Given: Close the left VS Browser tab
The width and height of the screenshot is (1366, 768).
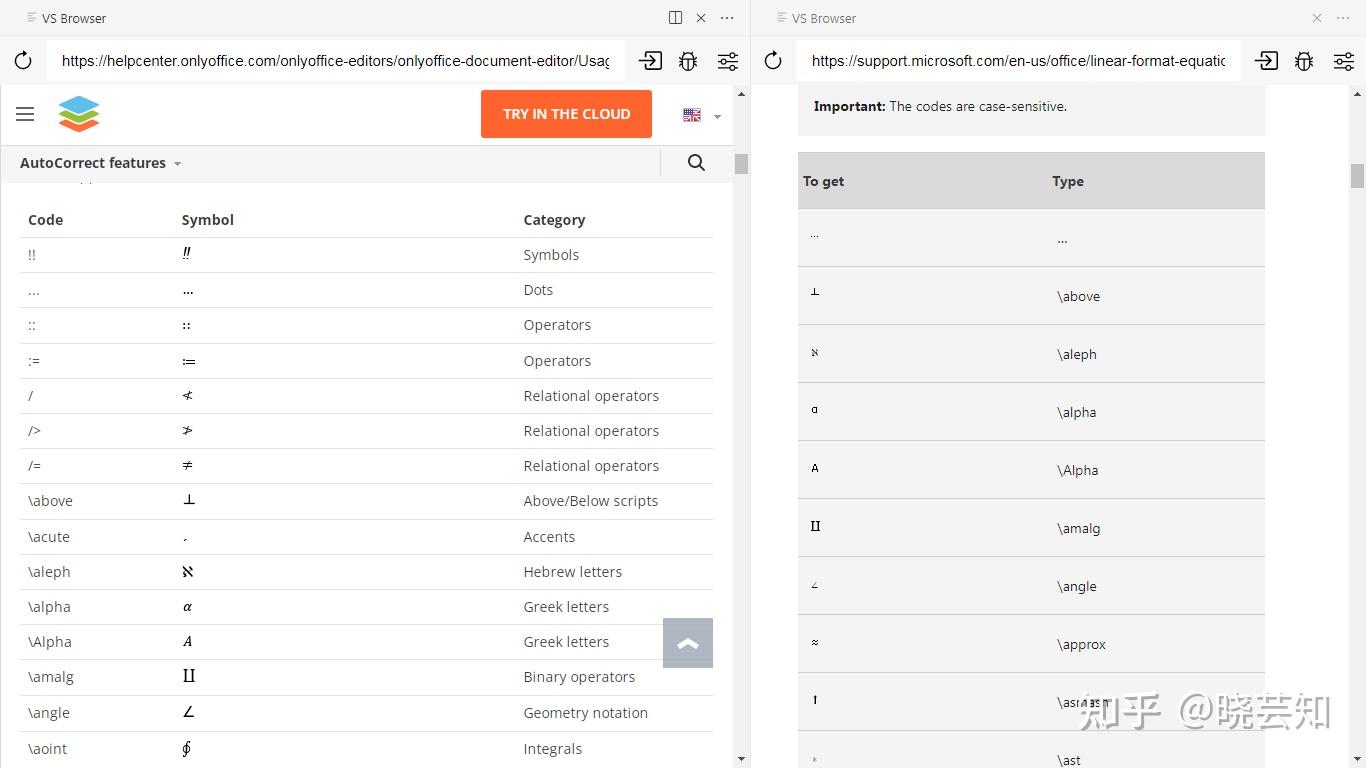Looking at the screenshot, I should [701, 18].
